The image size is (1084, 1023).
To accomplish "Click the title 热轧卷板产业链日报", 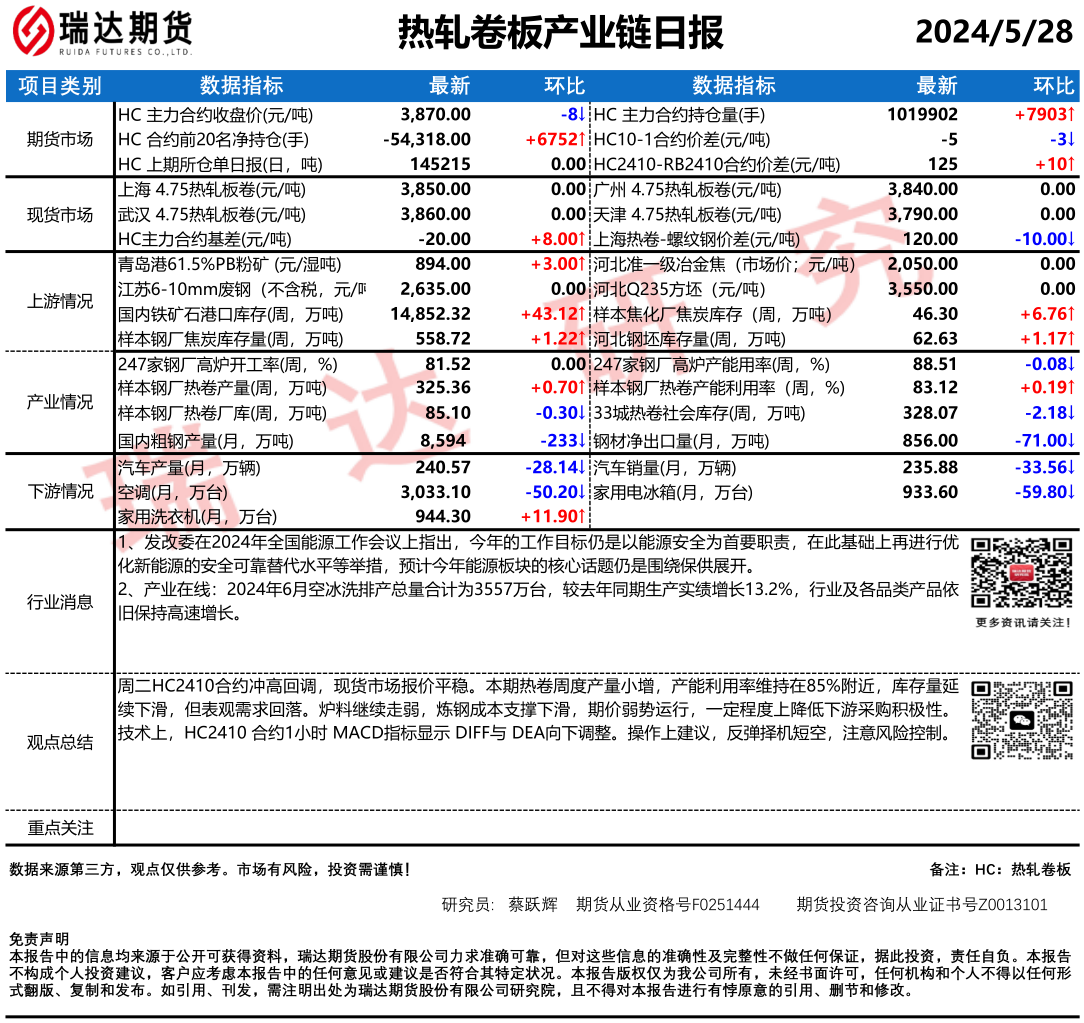I will pos(560,34).
